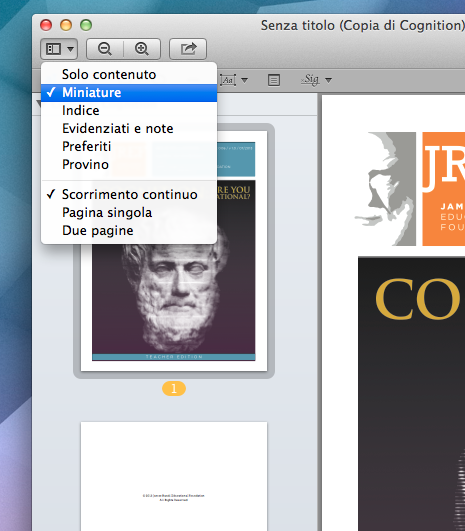Screen dimensions: 465x531
Task: Zoom out with the minus magnifier
Action: [105, 49]
